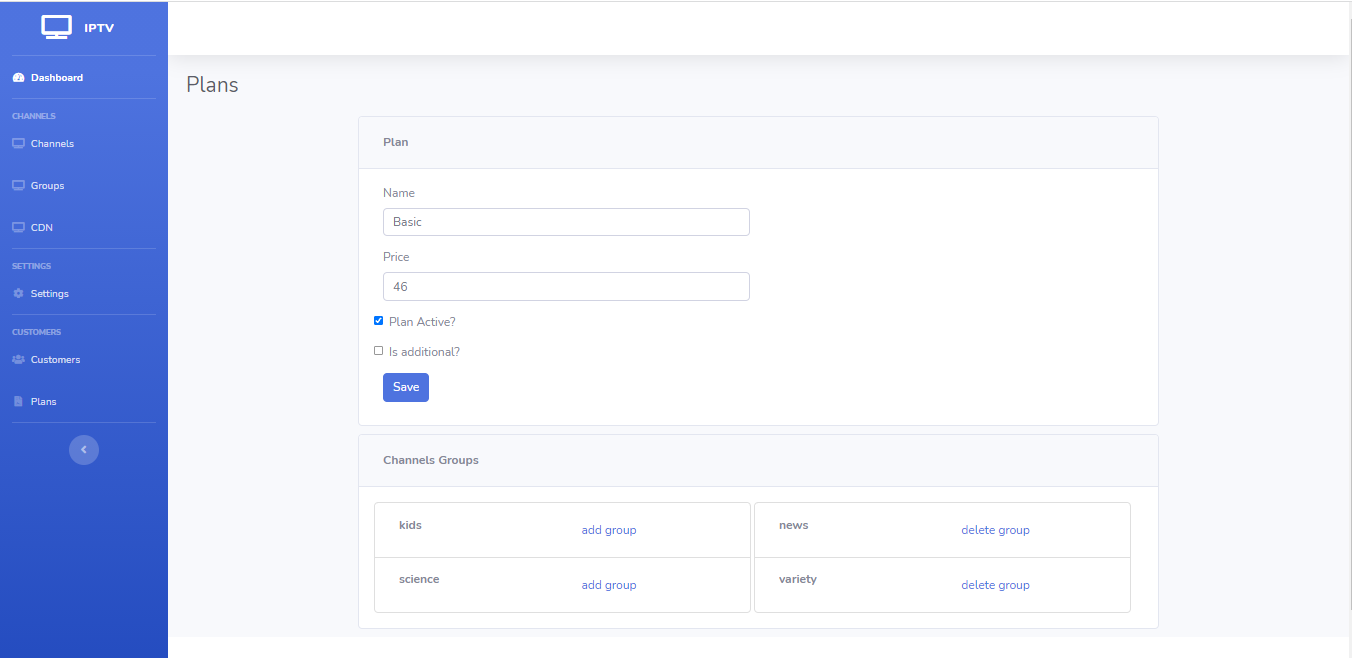Click the Customers people icon

pos(18,360)
